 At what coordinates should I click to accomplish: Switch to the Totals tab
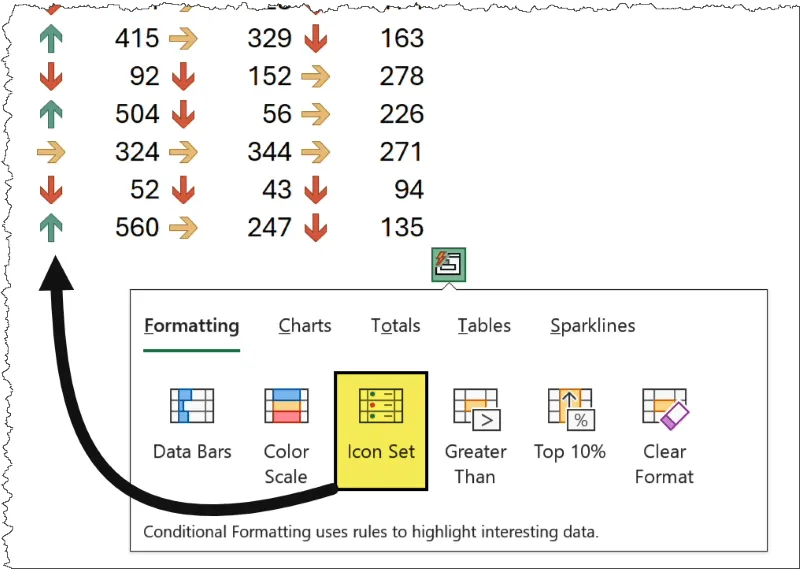point(395,326)
